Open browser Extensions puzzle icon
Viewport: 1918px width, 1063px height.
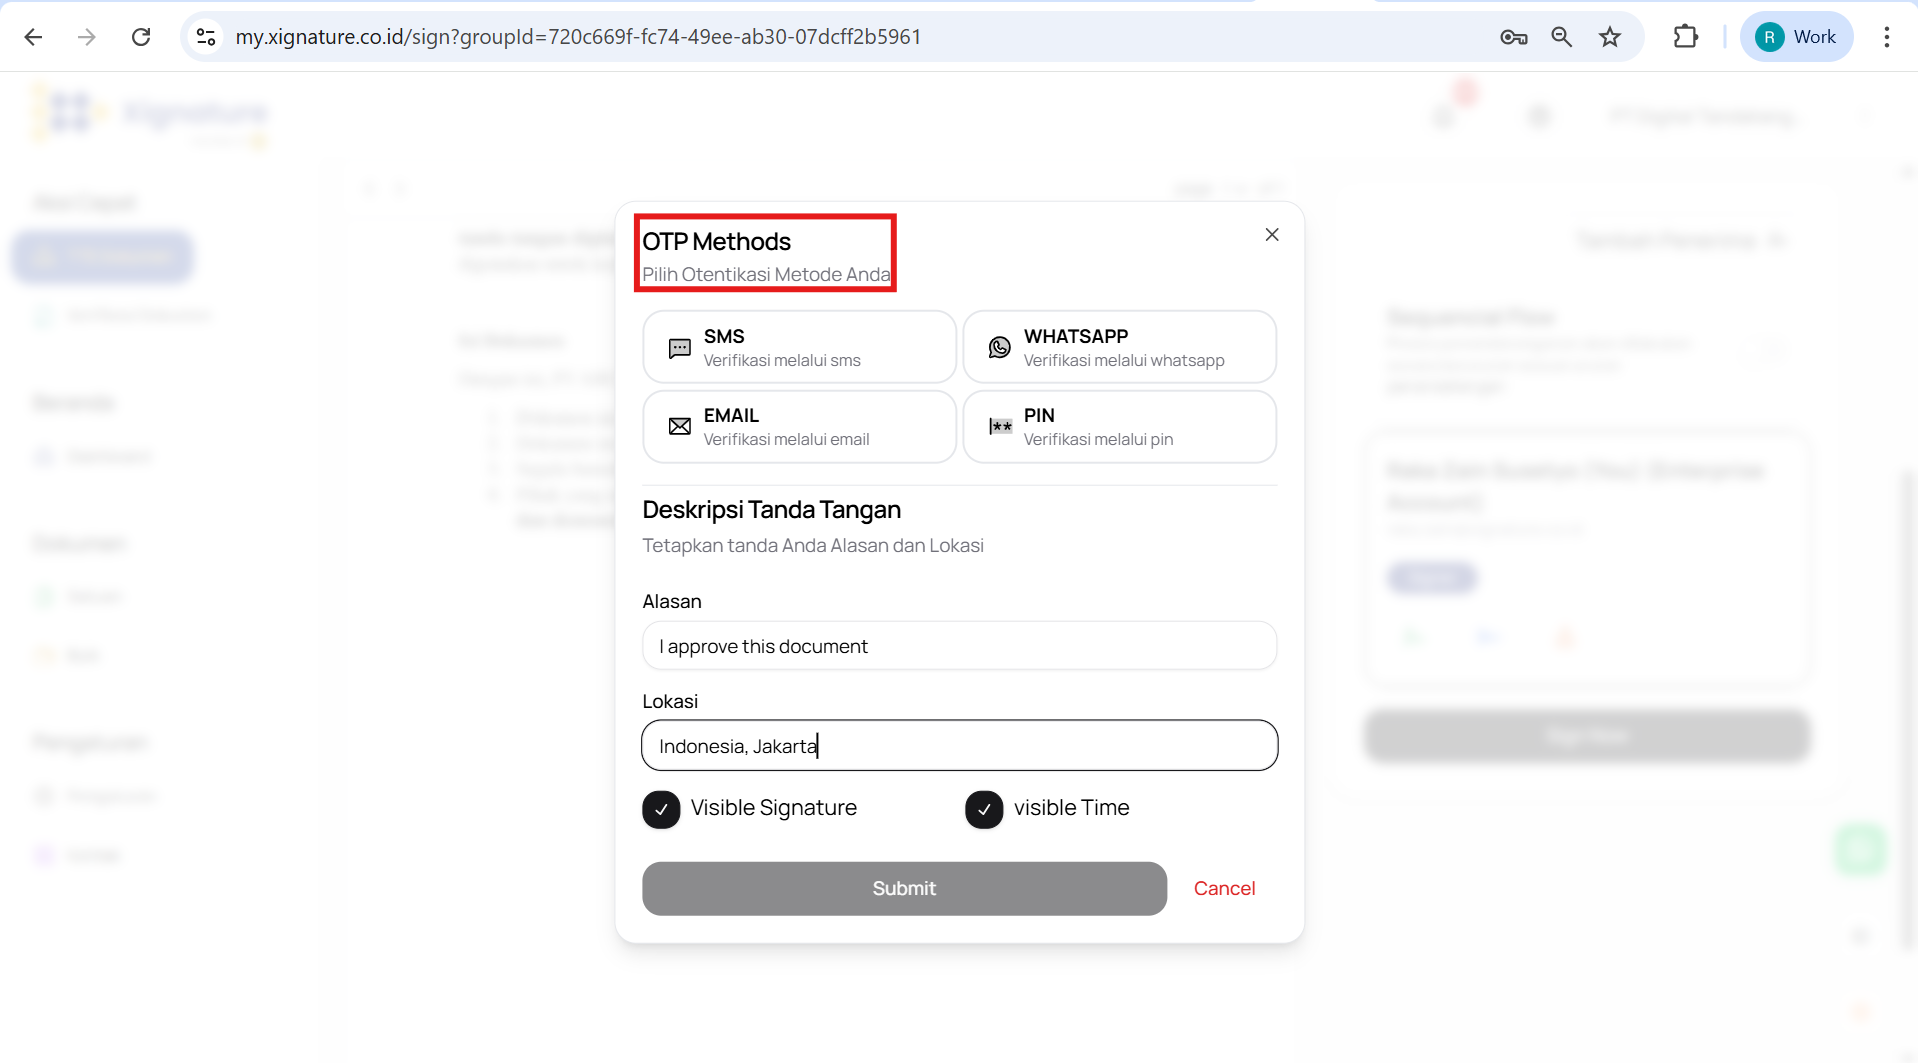click(x=1685, y=37)
